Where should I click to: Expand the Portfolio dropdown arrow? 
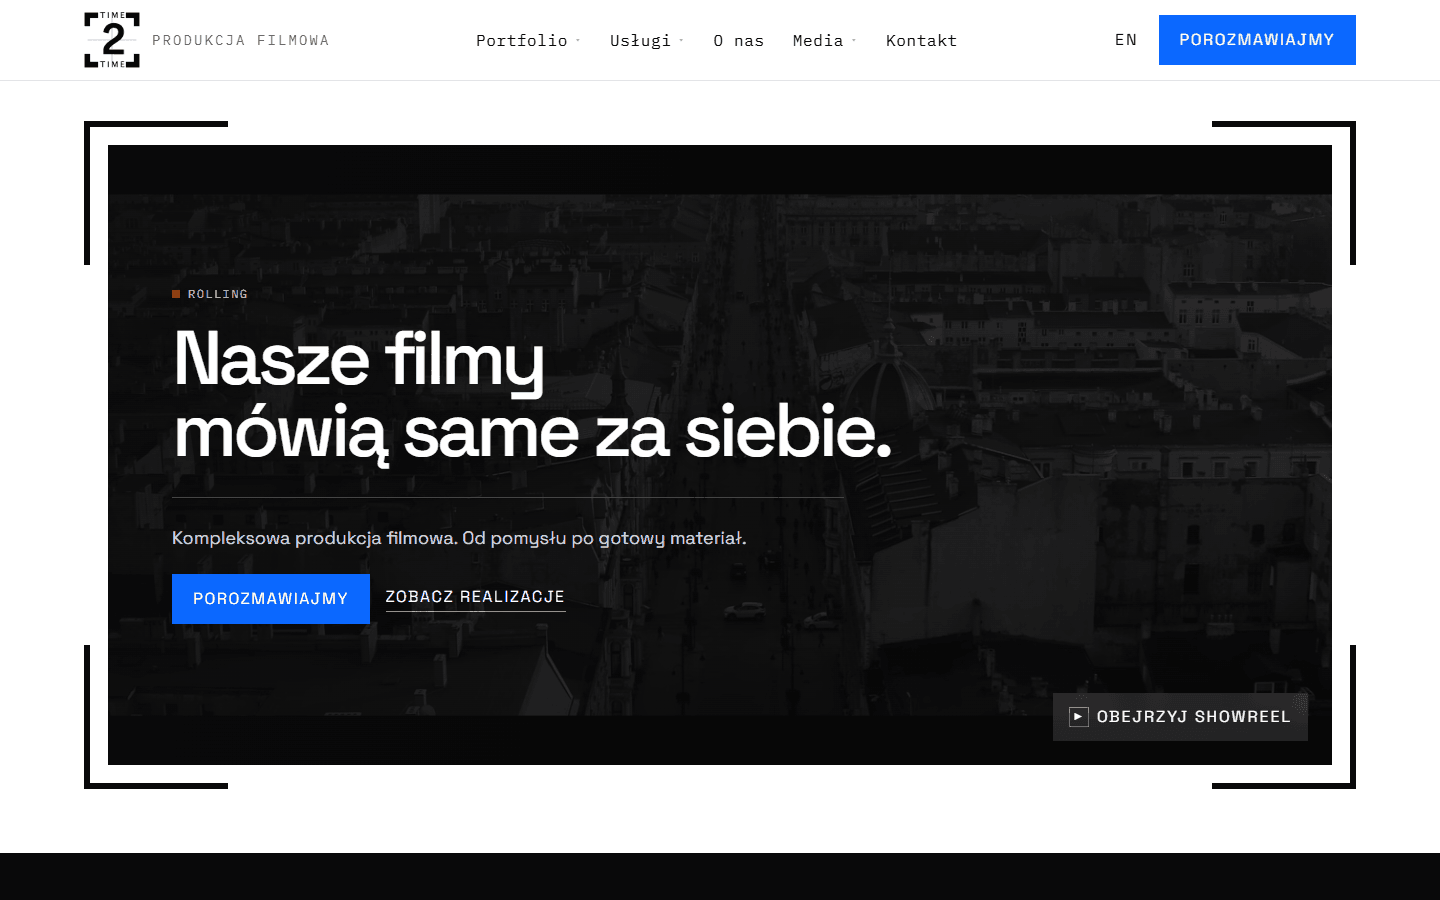point(578,40)
